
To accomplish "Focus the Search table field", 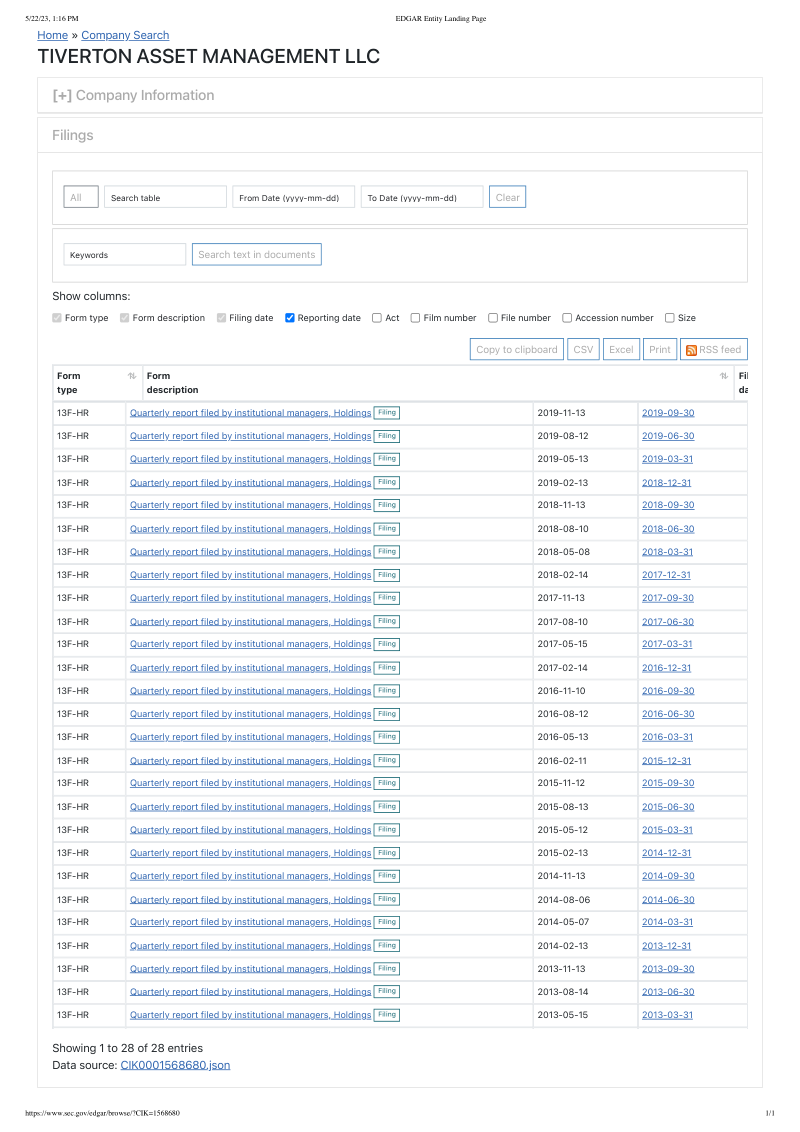I will pyautogui.click(x=165, y=197).
